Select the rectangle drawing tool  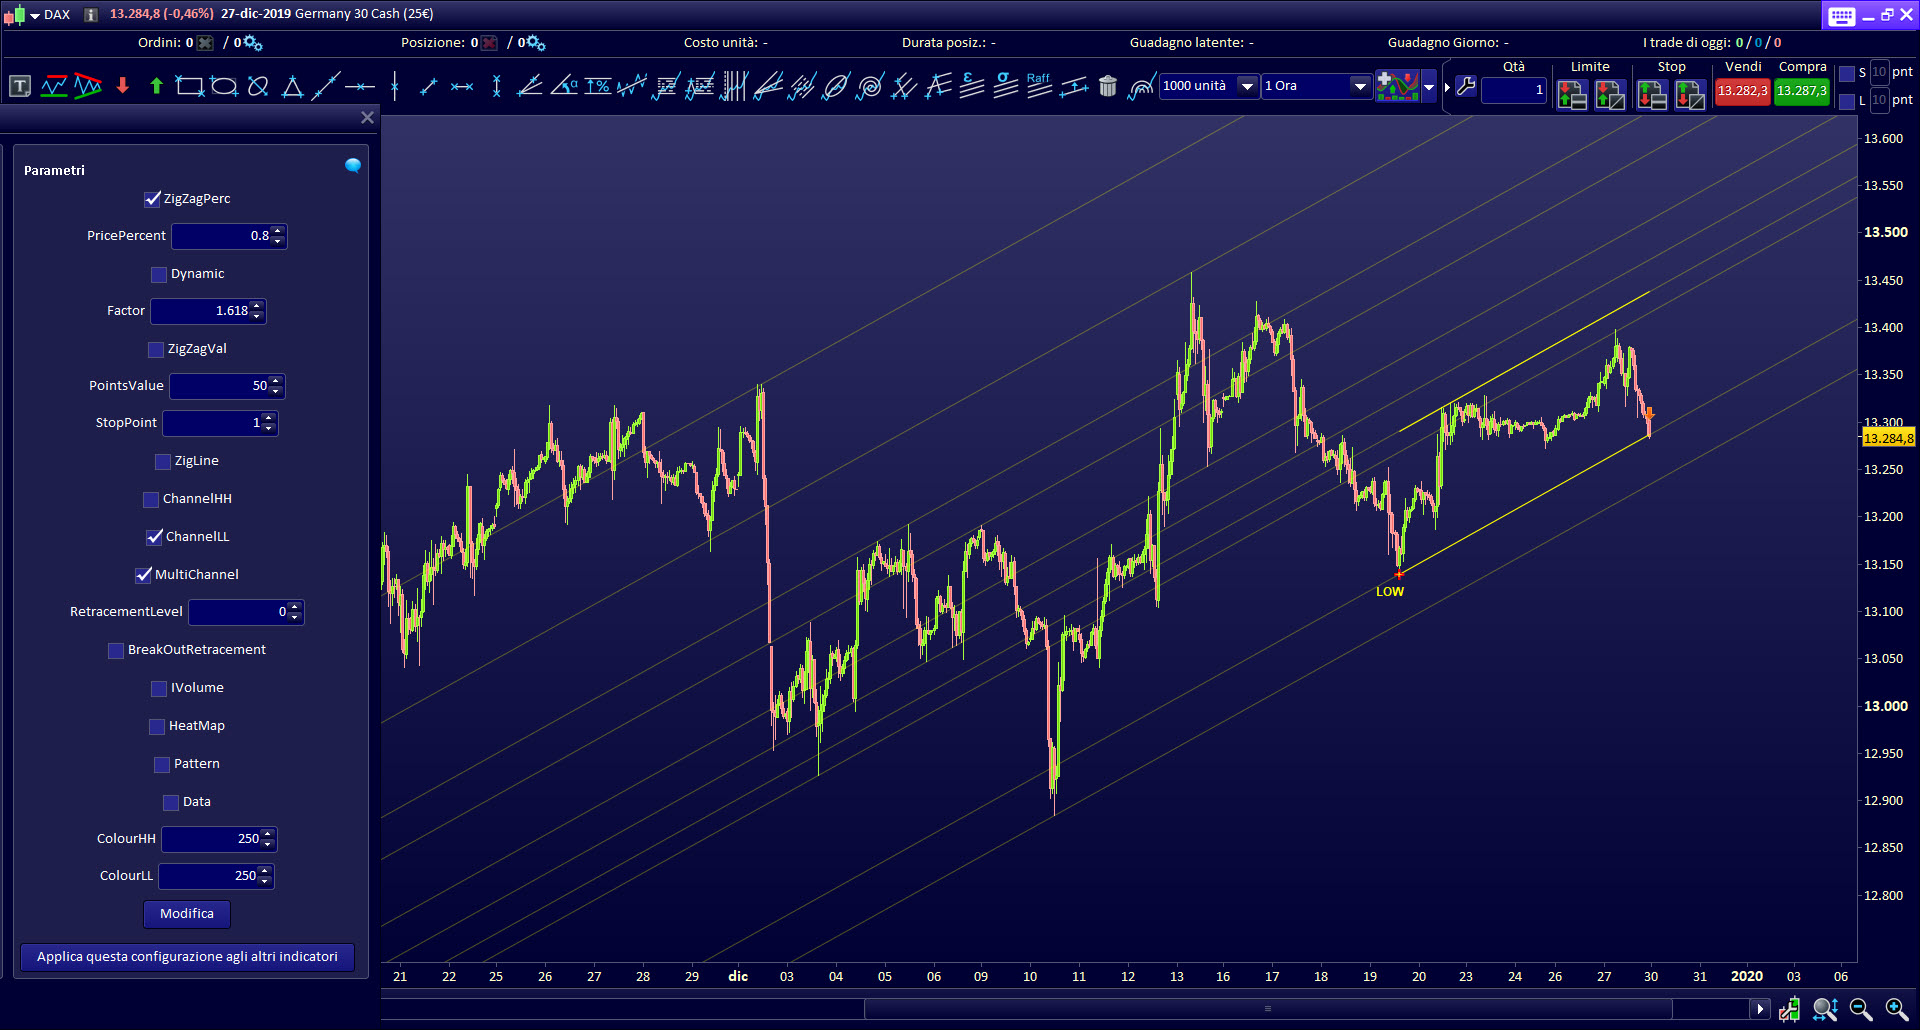[x=190, y=86]
